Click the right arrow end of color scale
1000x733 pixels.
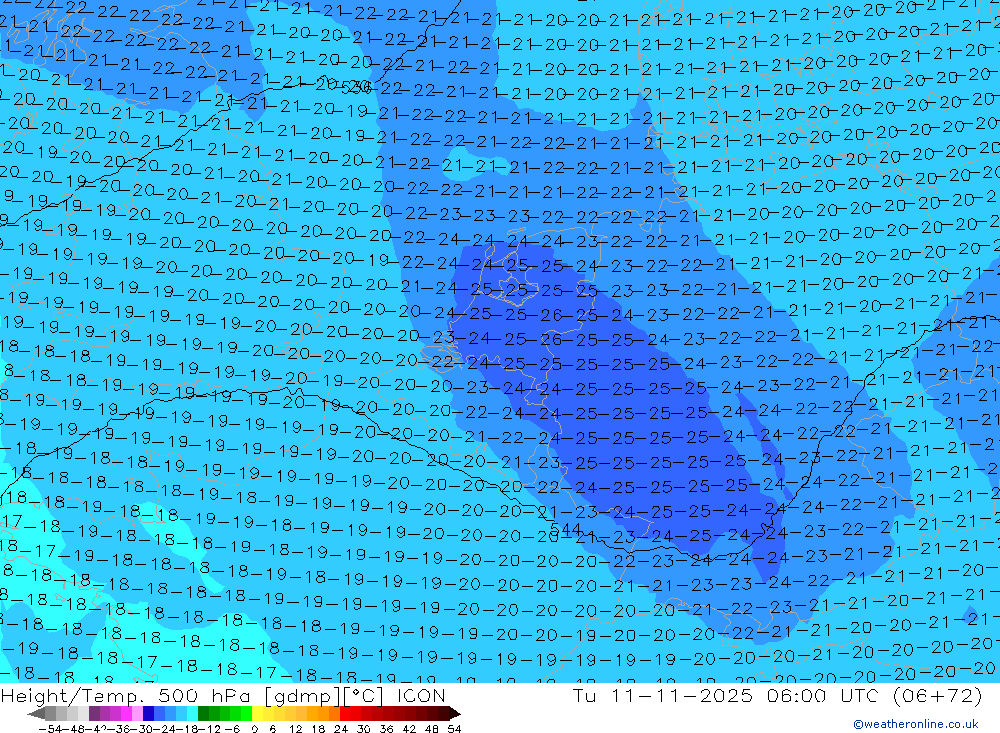[x=455, y=714]
